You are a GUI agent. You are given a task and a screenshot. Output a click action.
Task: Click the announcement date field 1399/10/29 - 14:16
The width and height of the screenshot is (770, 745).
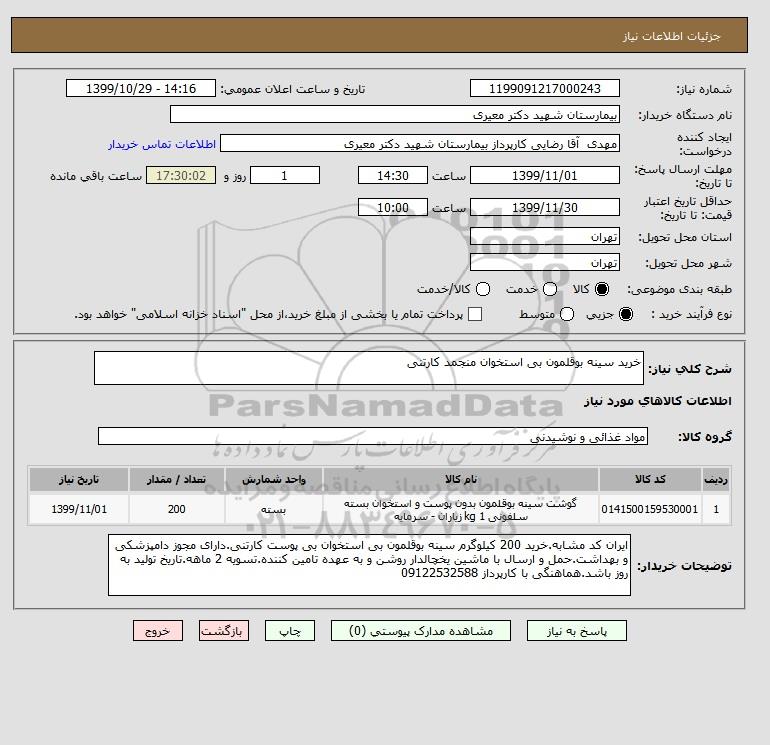click(141, 88)
